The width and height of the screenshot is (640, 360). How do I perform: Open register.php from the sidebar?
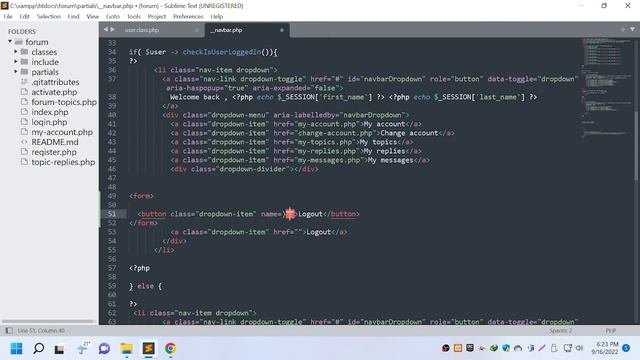point(54,152)
